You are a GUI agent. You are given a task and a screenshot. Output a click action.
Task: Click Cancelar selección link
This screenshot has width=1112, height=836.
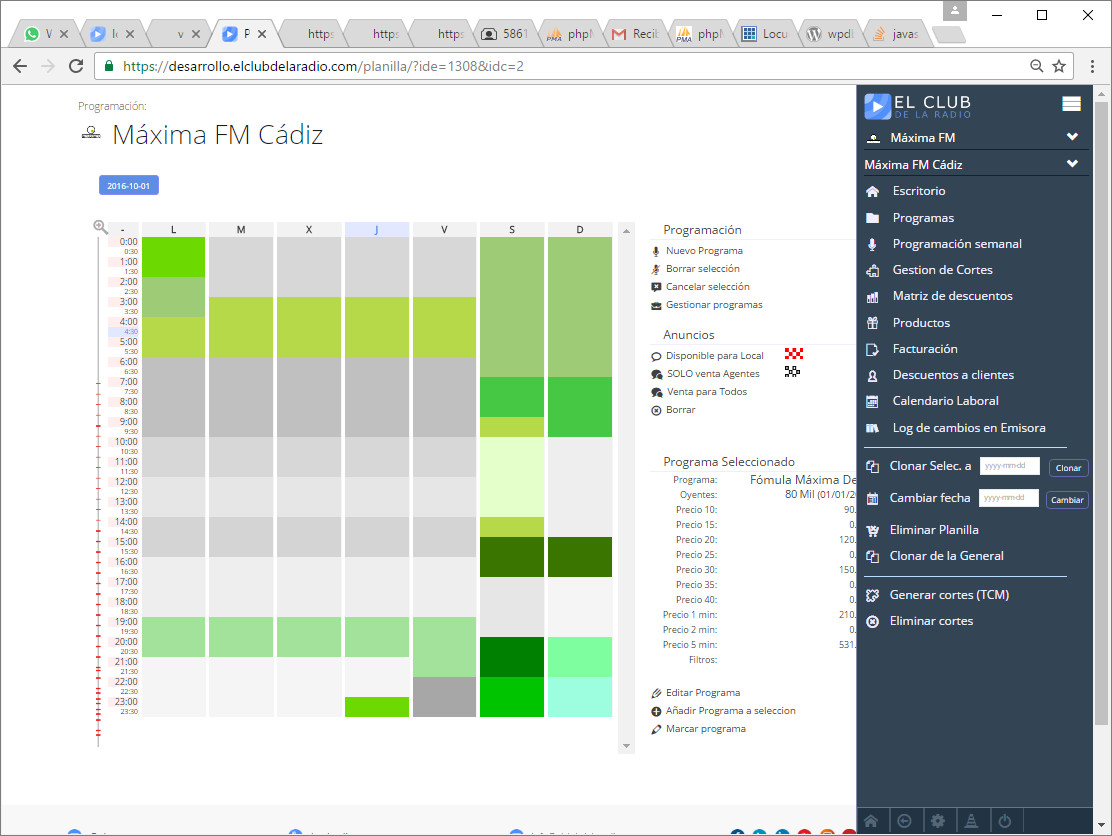coord(708,286)
